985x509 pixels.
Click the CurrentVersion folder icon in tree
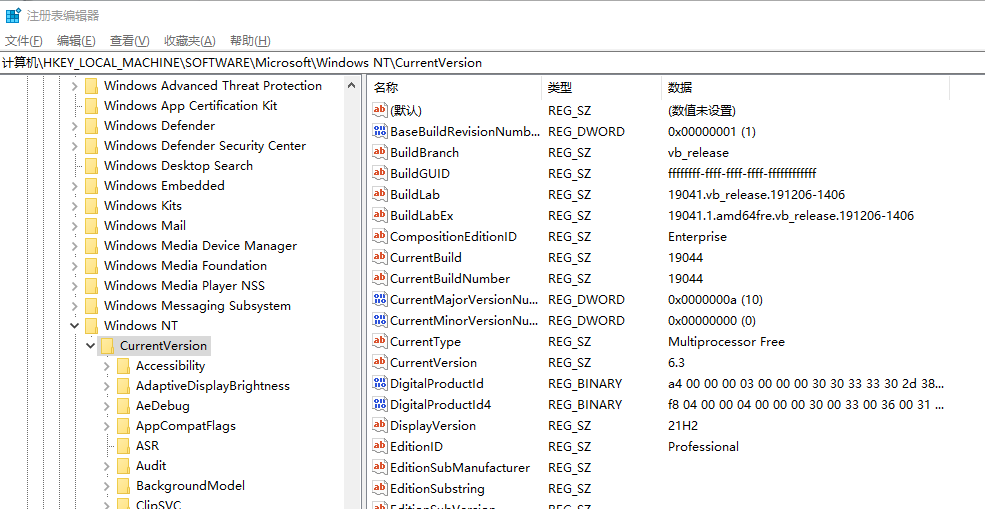pos(107,346)
